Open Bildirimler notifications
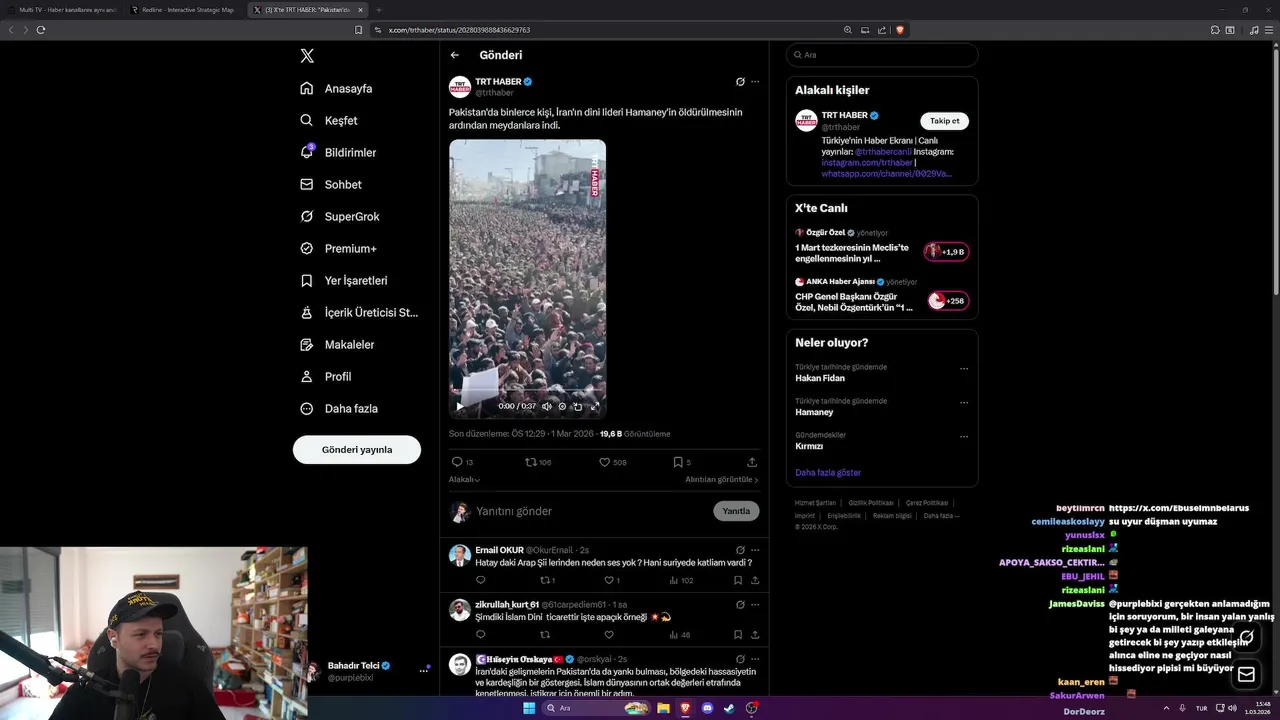Image resolution: width=1280 pixels, height=720 pixels. (338, 152)
